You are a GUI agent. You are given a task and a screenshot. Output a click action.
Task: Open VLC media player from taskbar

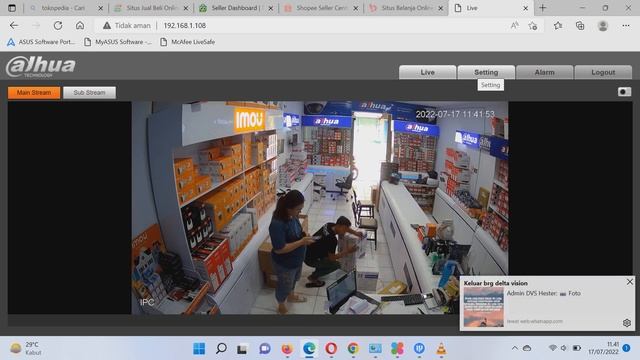point(441,349)
